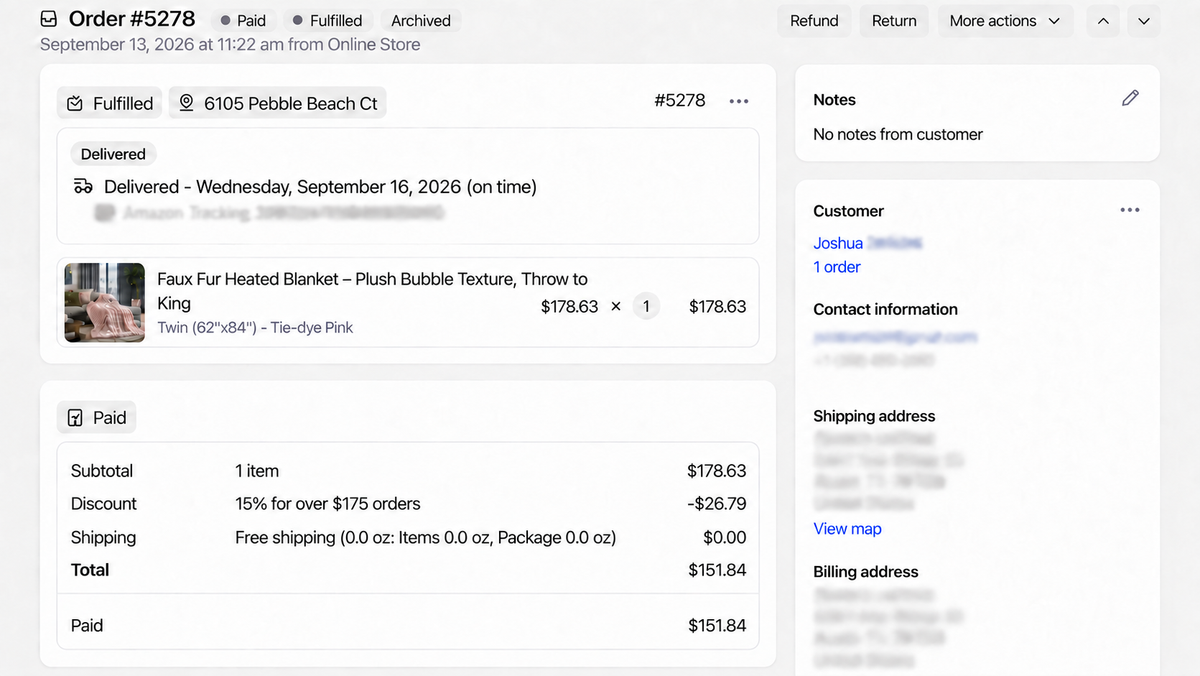Click the fulfilled box icon in the fulfillment card

[x=75, y=103]
